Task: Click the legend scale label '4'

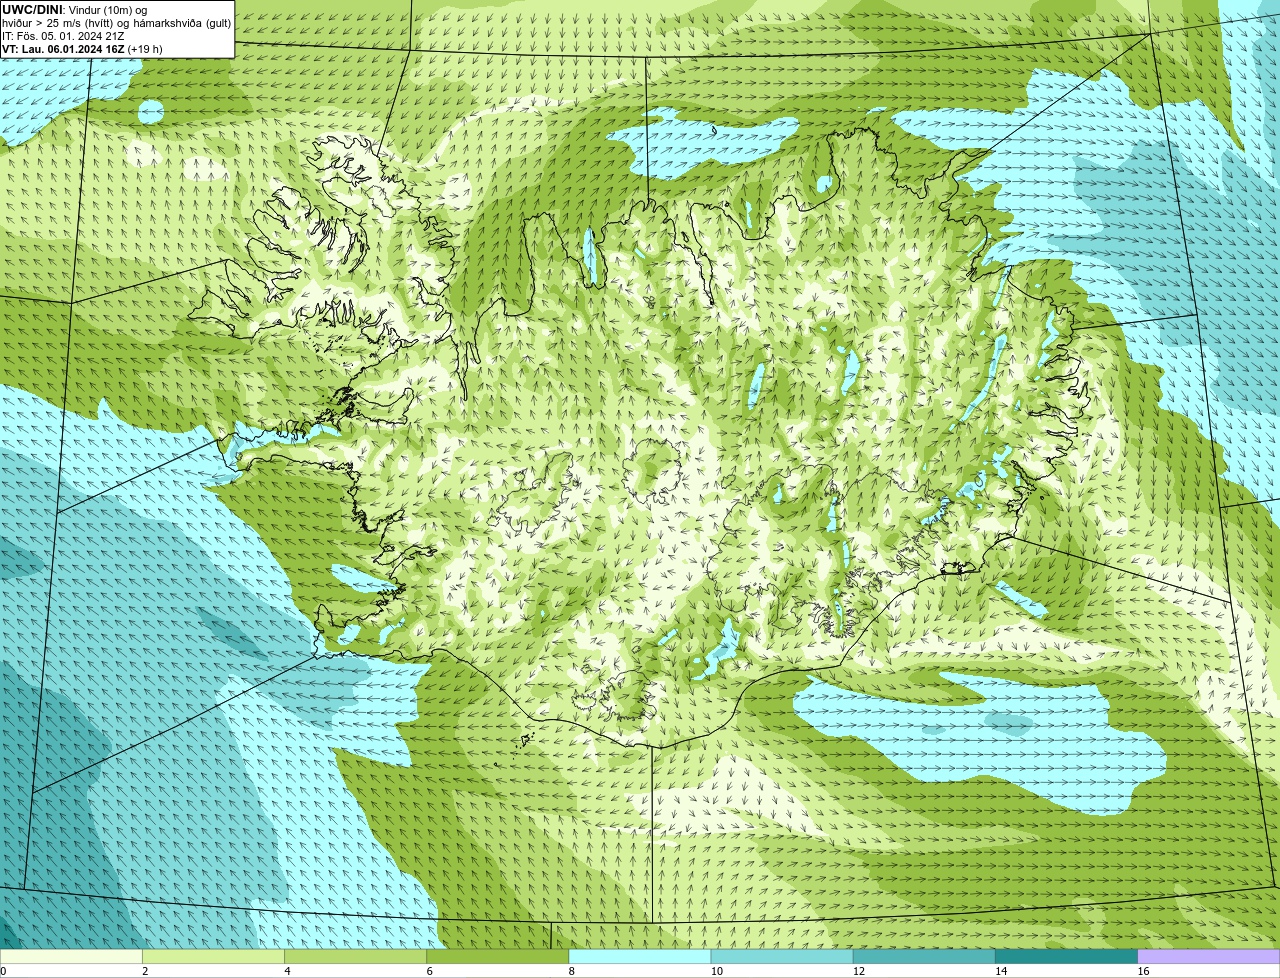Action: 287,971
